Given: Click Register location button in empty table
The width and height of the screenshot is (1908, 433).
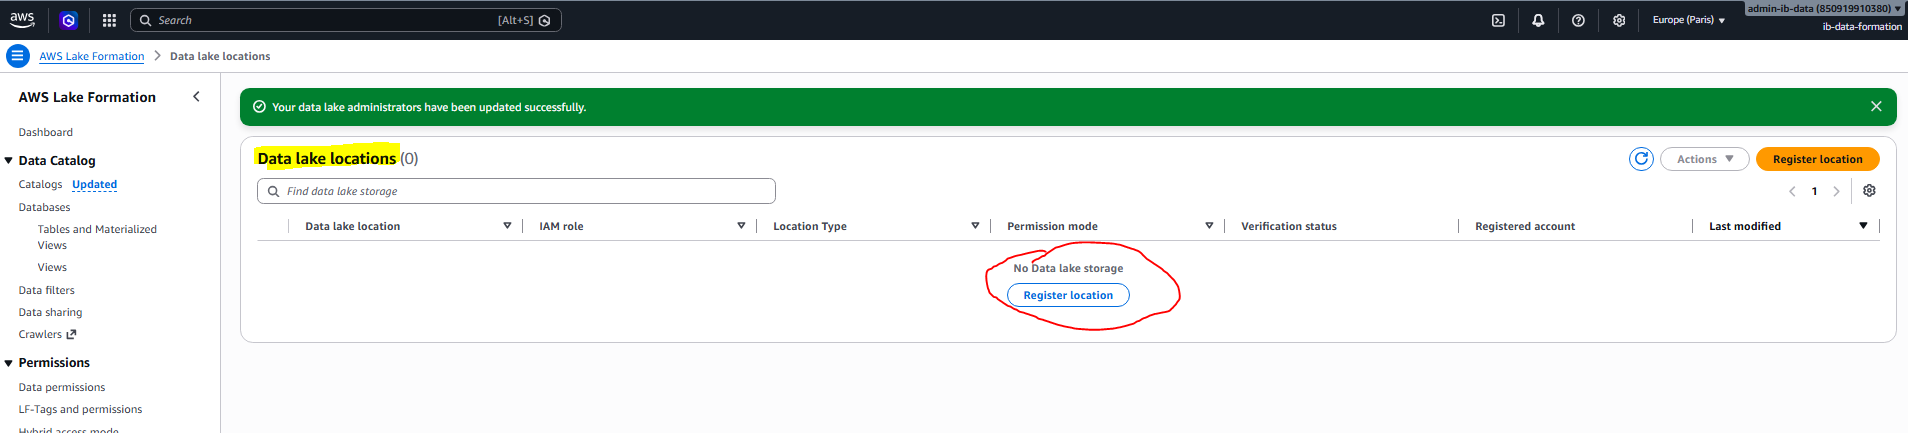Looking at the screenshot, I should [x=1068, y=295].
